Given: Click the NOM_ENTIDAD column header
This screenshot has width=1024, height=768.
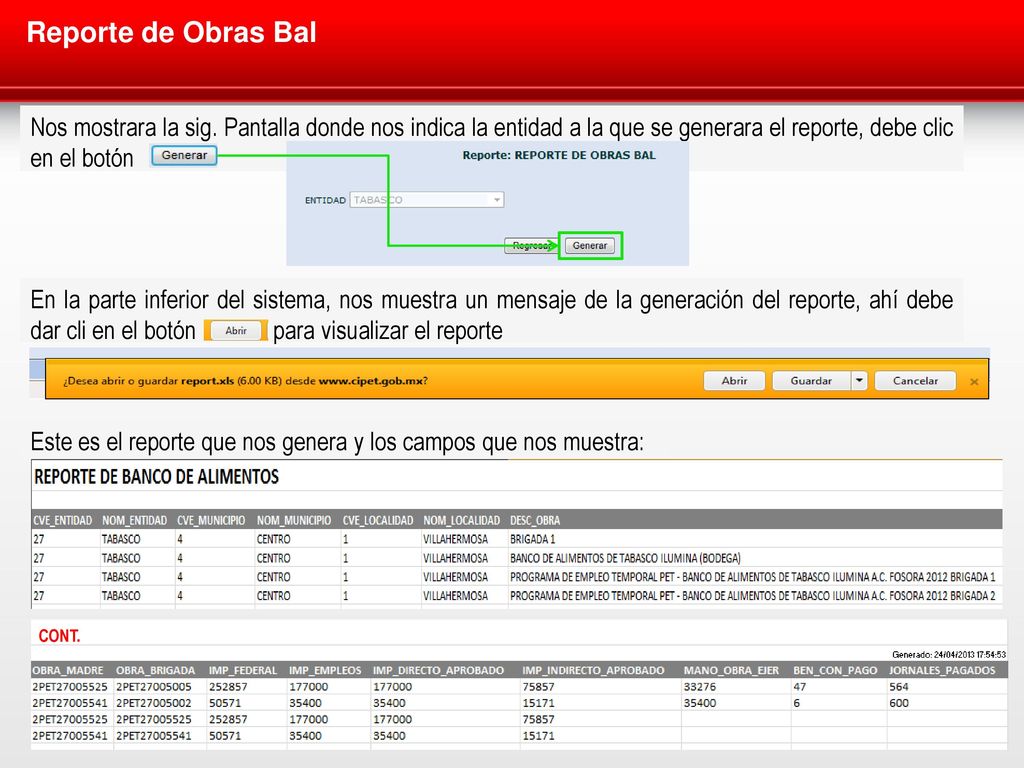Looking at the screenshot, I should (135, 520).
